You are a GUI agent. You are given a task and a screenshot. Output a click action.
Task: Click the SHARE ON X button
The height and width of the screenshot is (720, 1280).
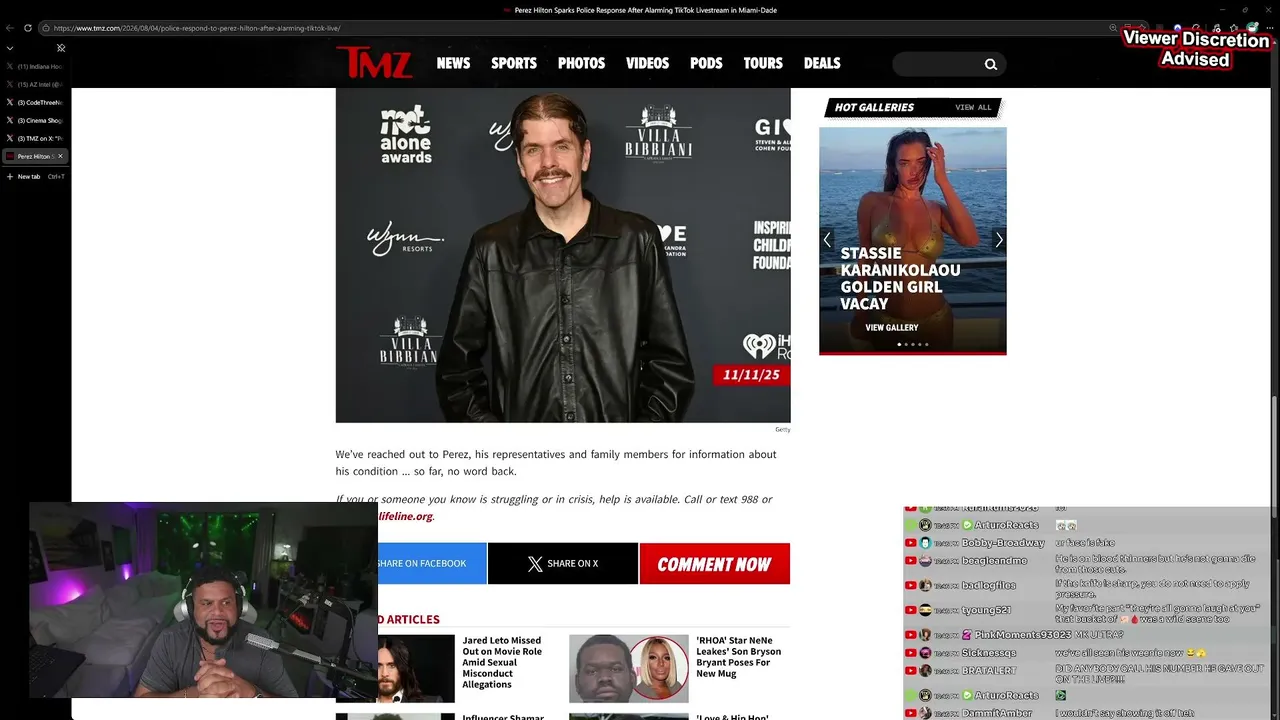tap(563, 564)
